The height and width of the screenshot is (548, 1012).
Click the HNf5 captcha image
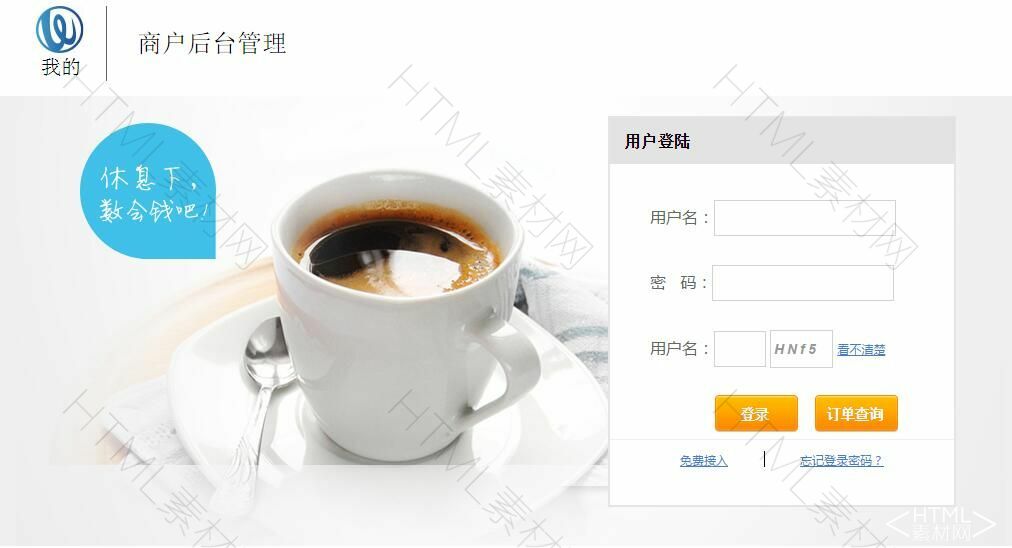click(801, 349)
